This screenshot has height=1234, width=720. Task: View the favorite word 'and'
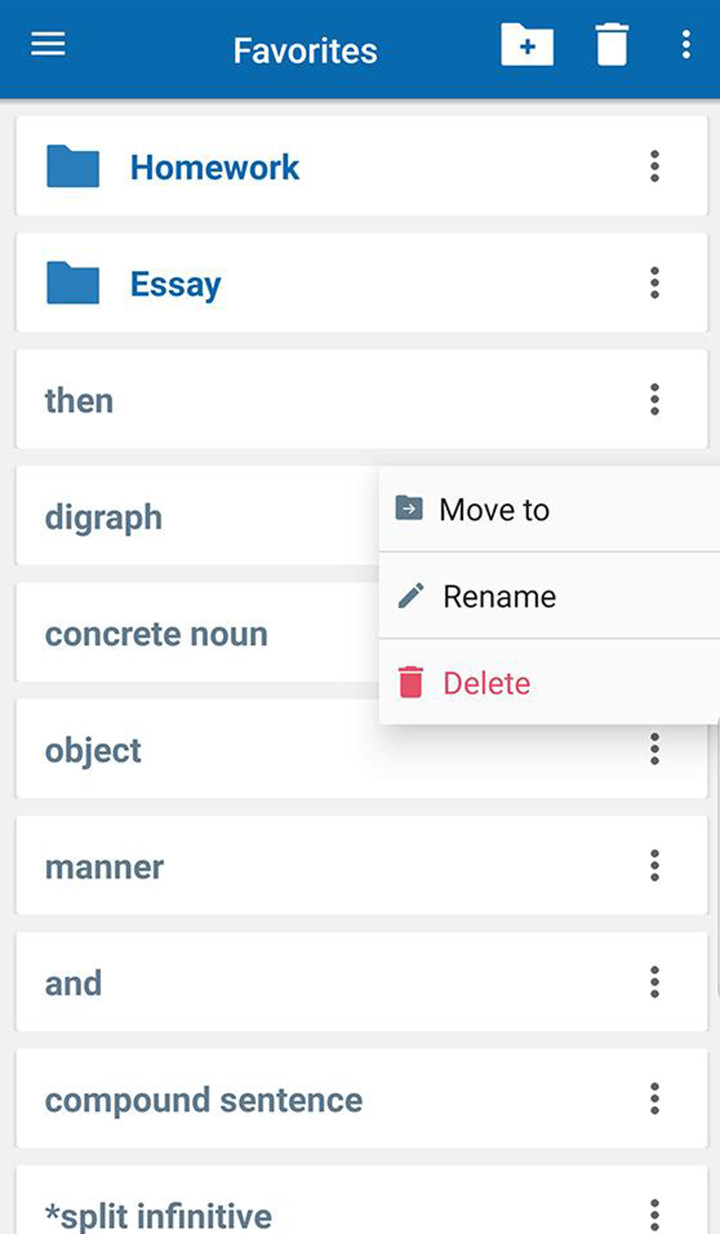click(x=74, y=983)
